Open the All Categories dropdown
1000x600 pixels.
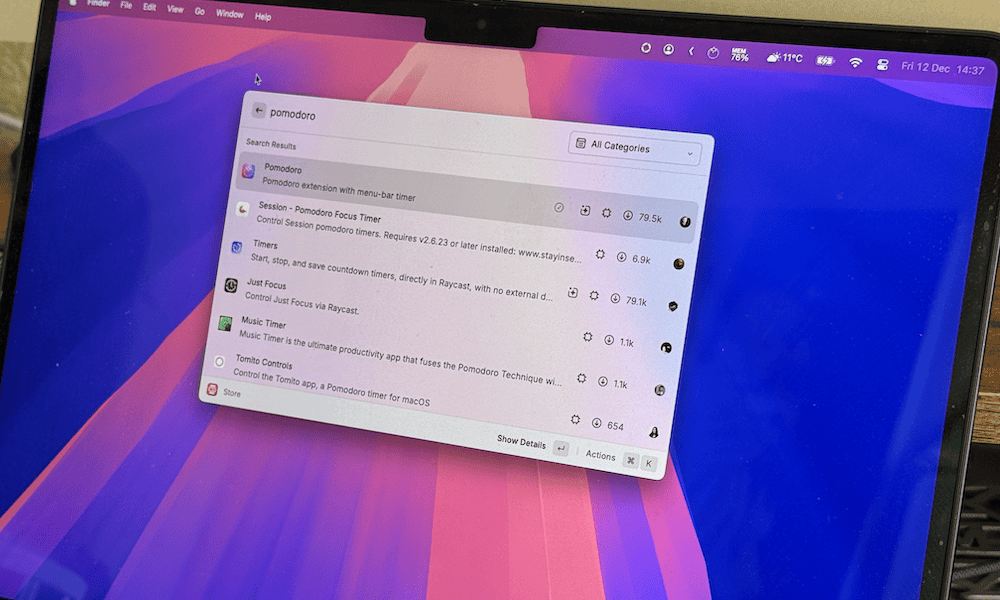[634, 148]
